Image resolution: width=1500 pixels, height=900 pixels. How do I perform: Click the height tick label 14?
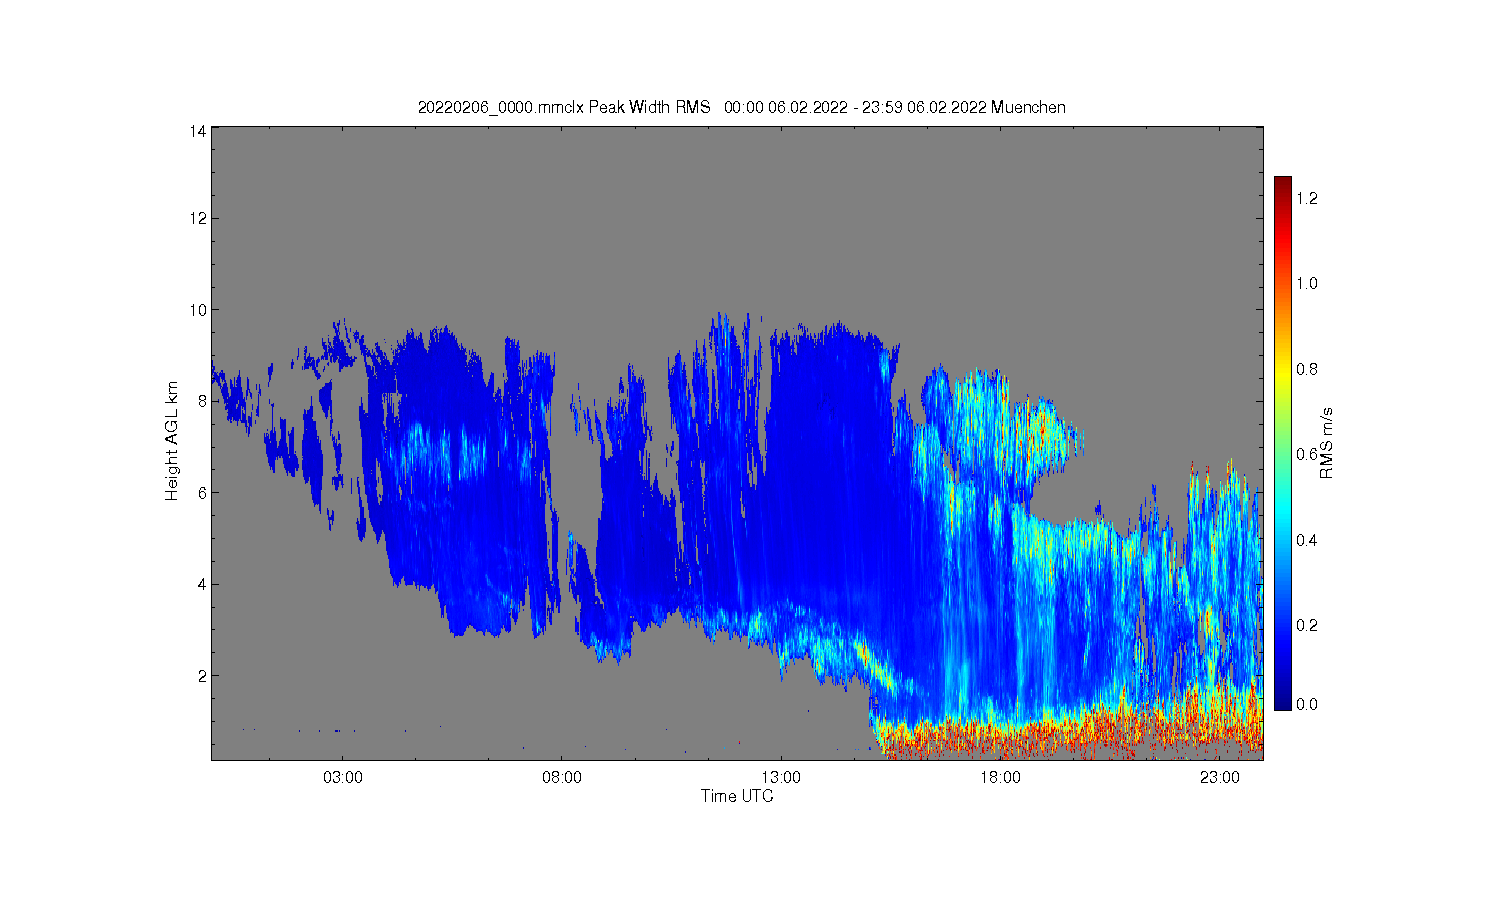tap(199, 131)
